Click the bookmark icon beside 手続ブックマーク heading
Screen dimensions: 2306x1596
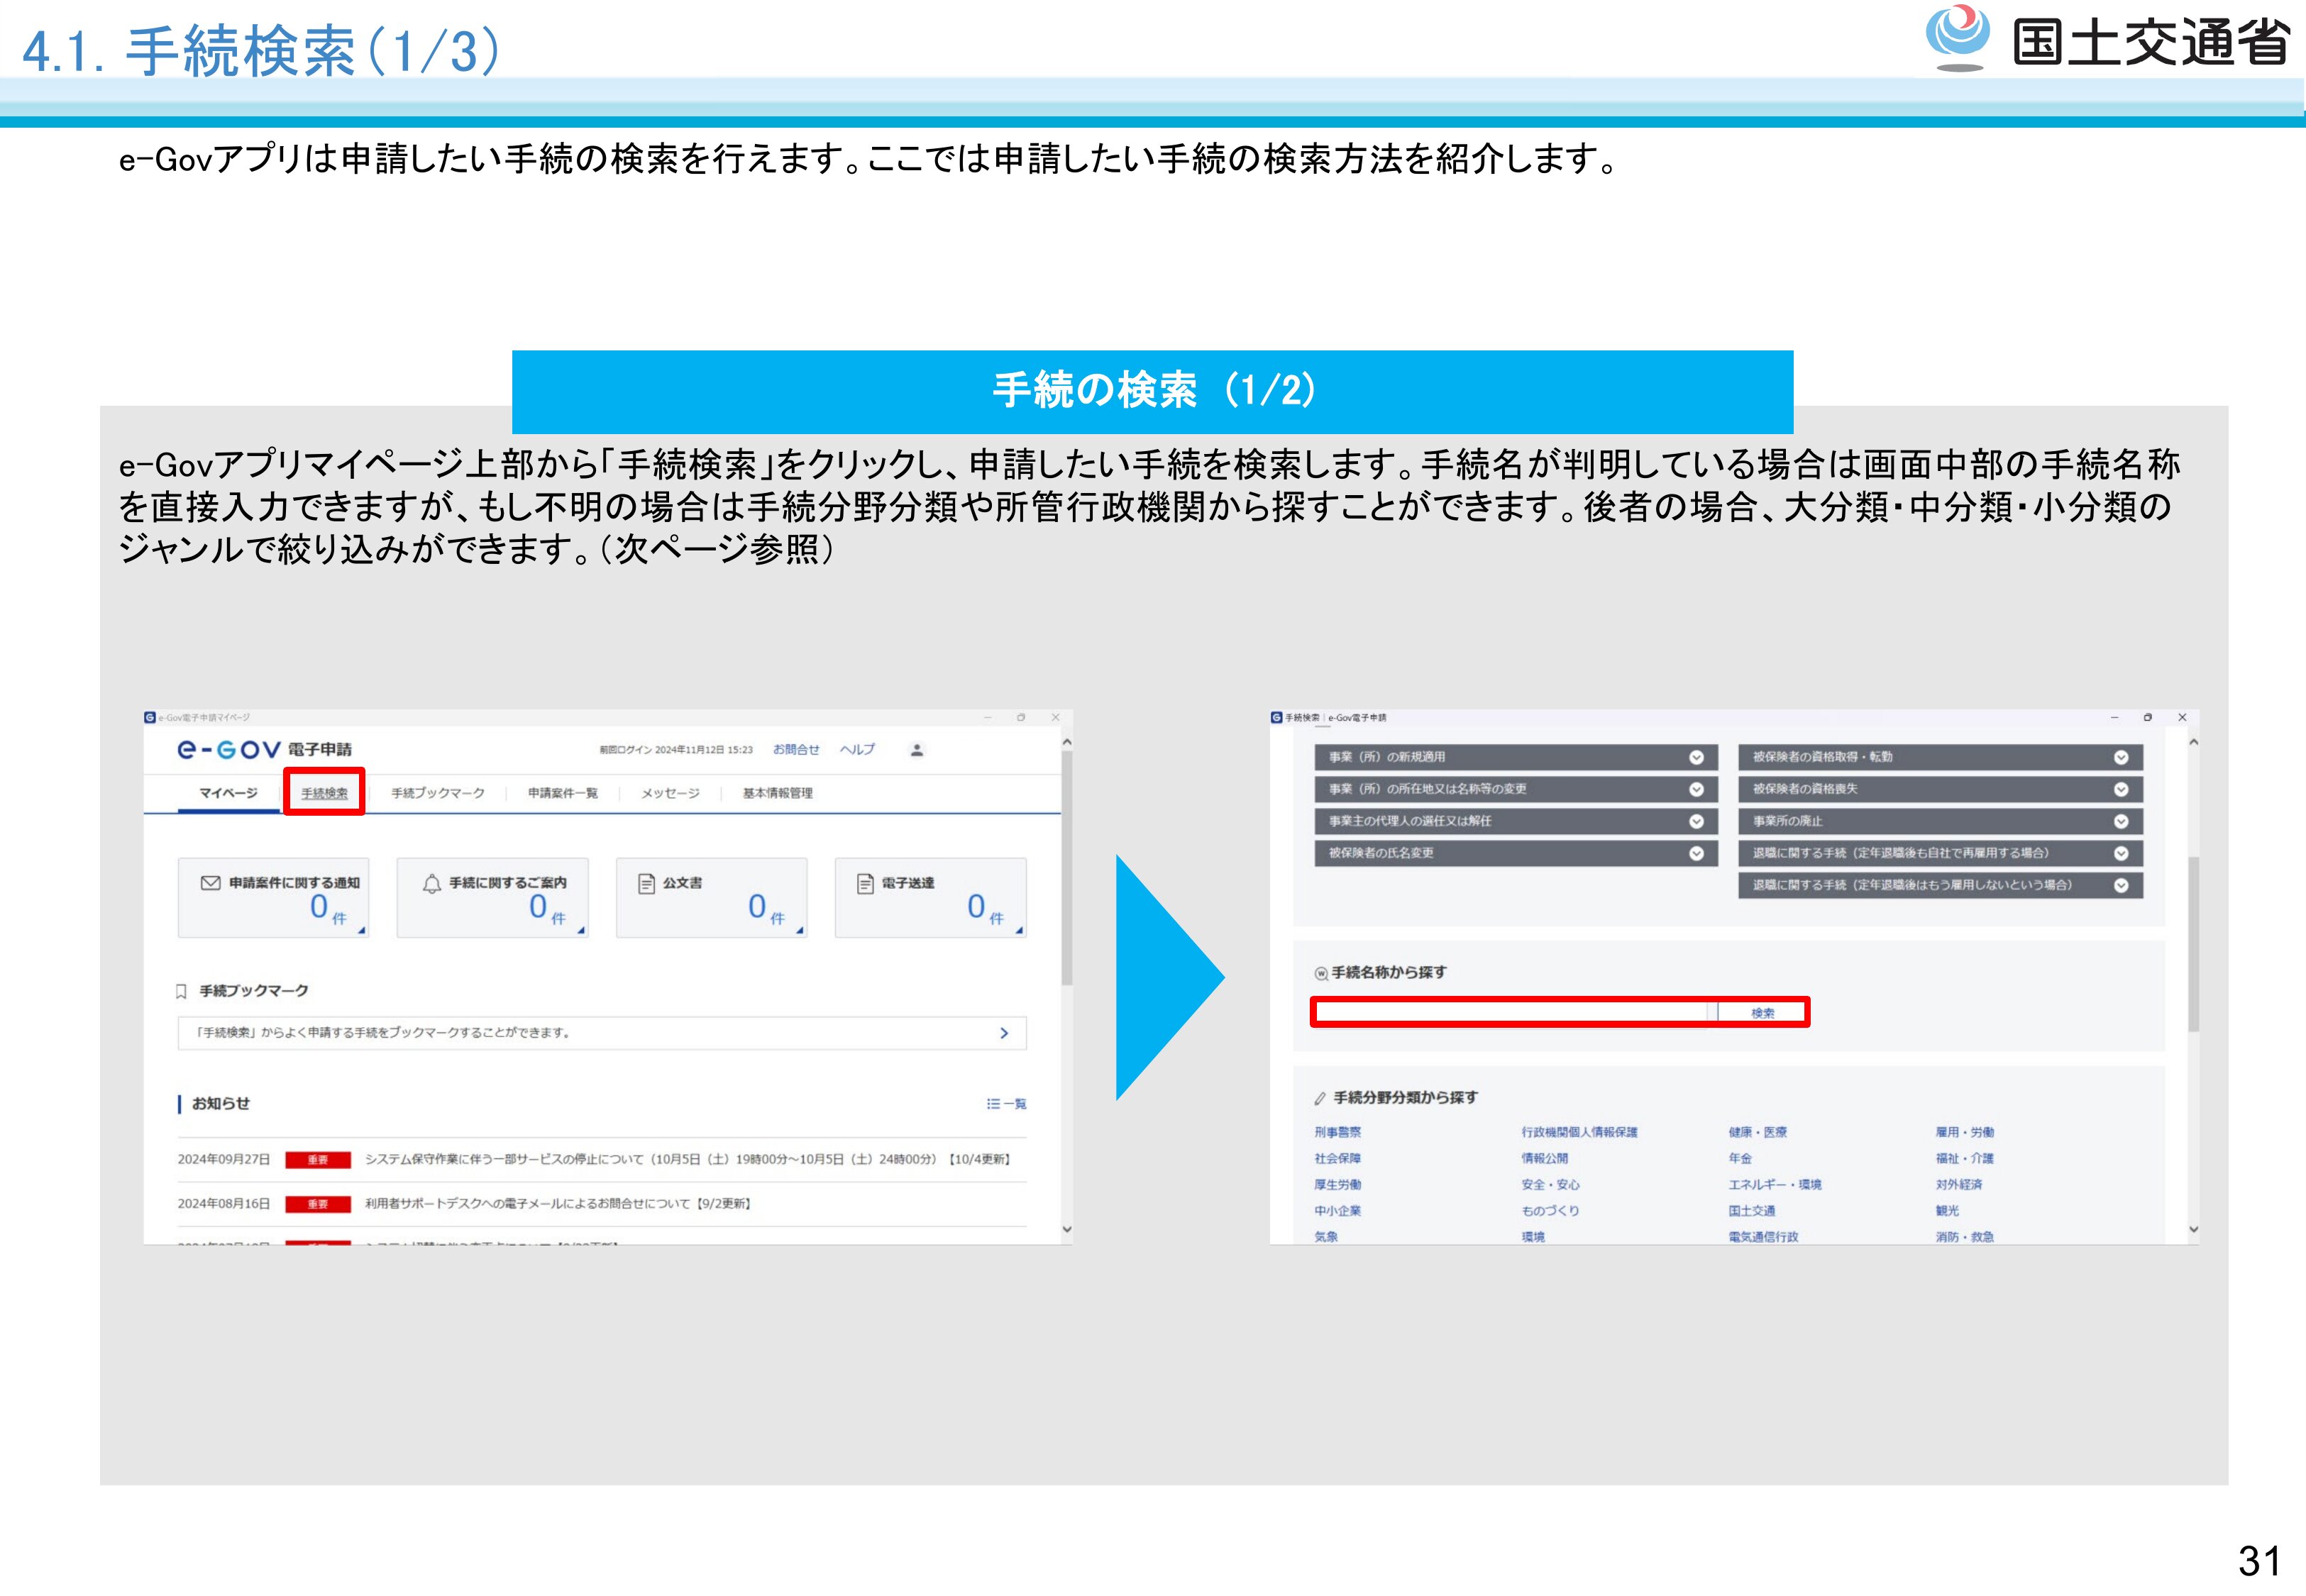[181, 991]
